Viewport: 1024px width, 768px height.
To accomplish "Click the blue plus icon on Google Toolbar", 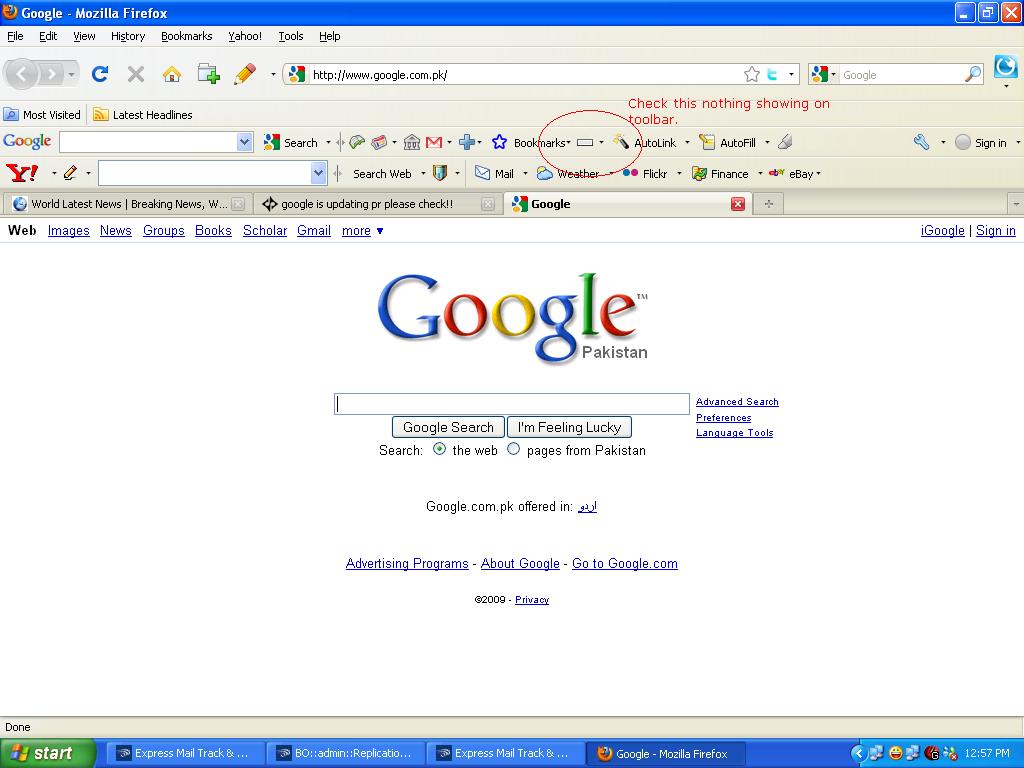I will click(467, 142).
